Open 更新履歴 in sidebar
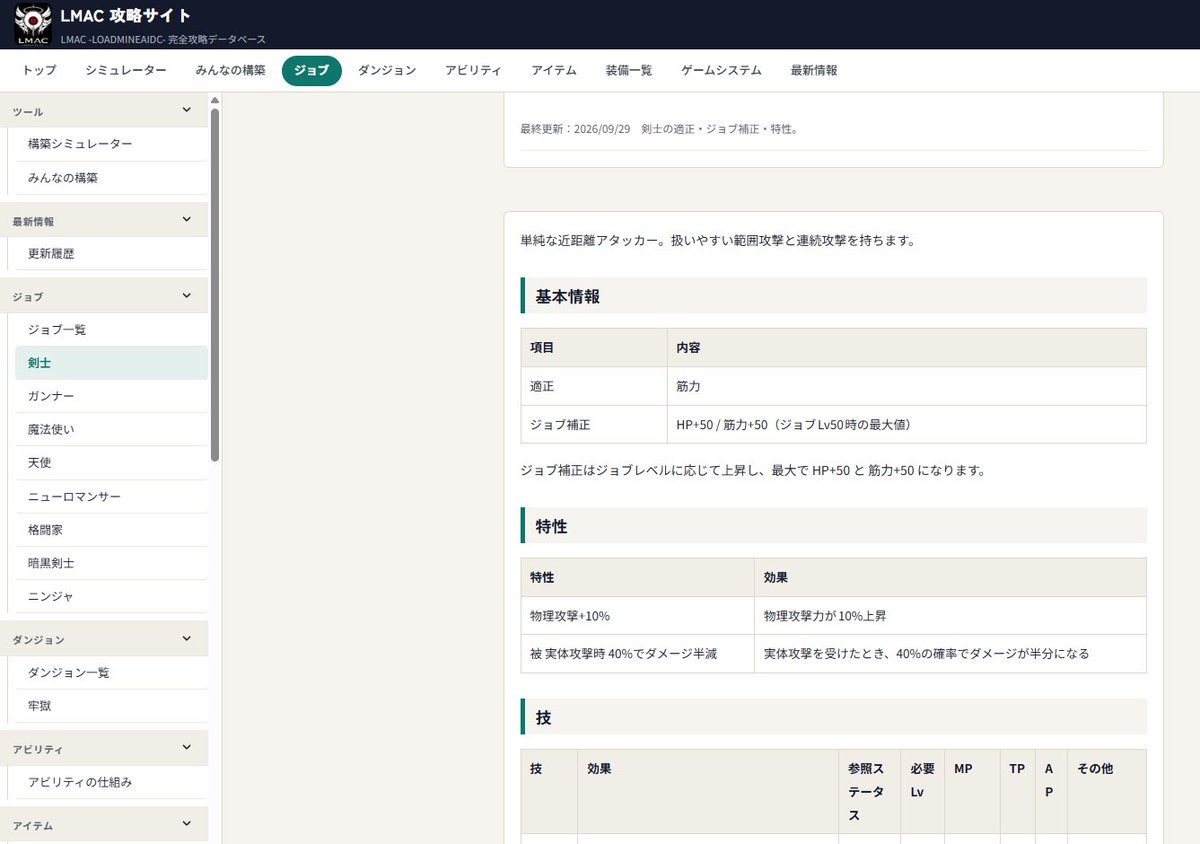This screenshot has height=844, width=1200. click(112, 254)
